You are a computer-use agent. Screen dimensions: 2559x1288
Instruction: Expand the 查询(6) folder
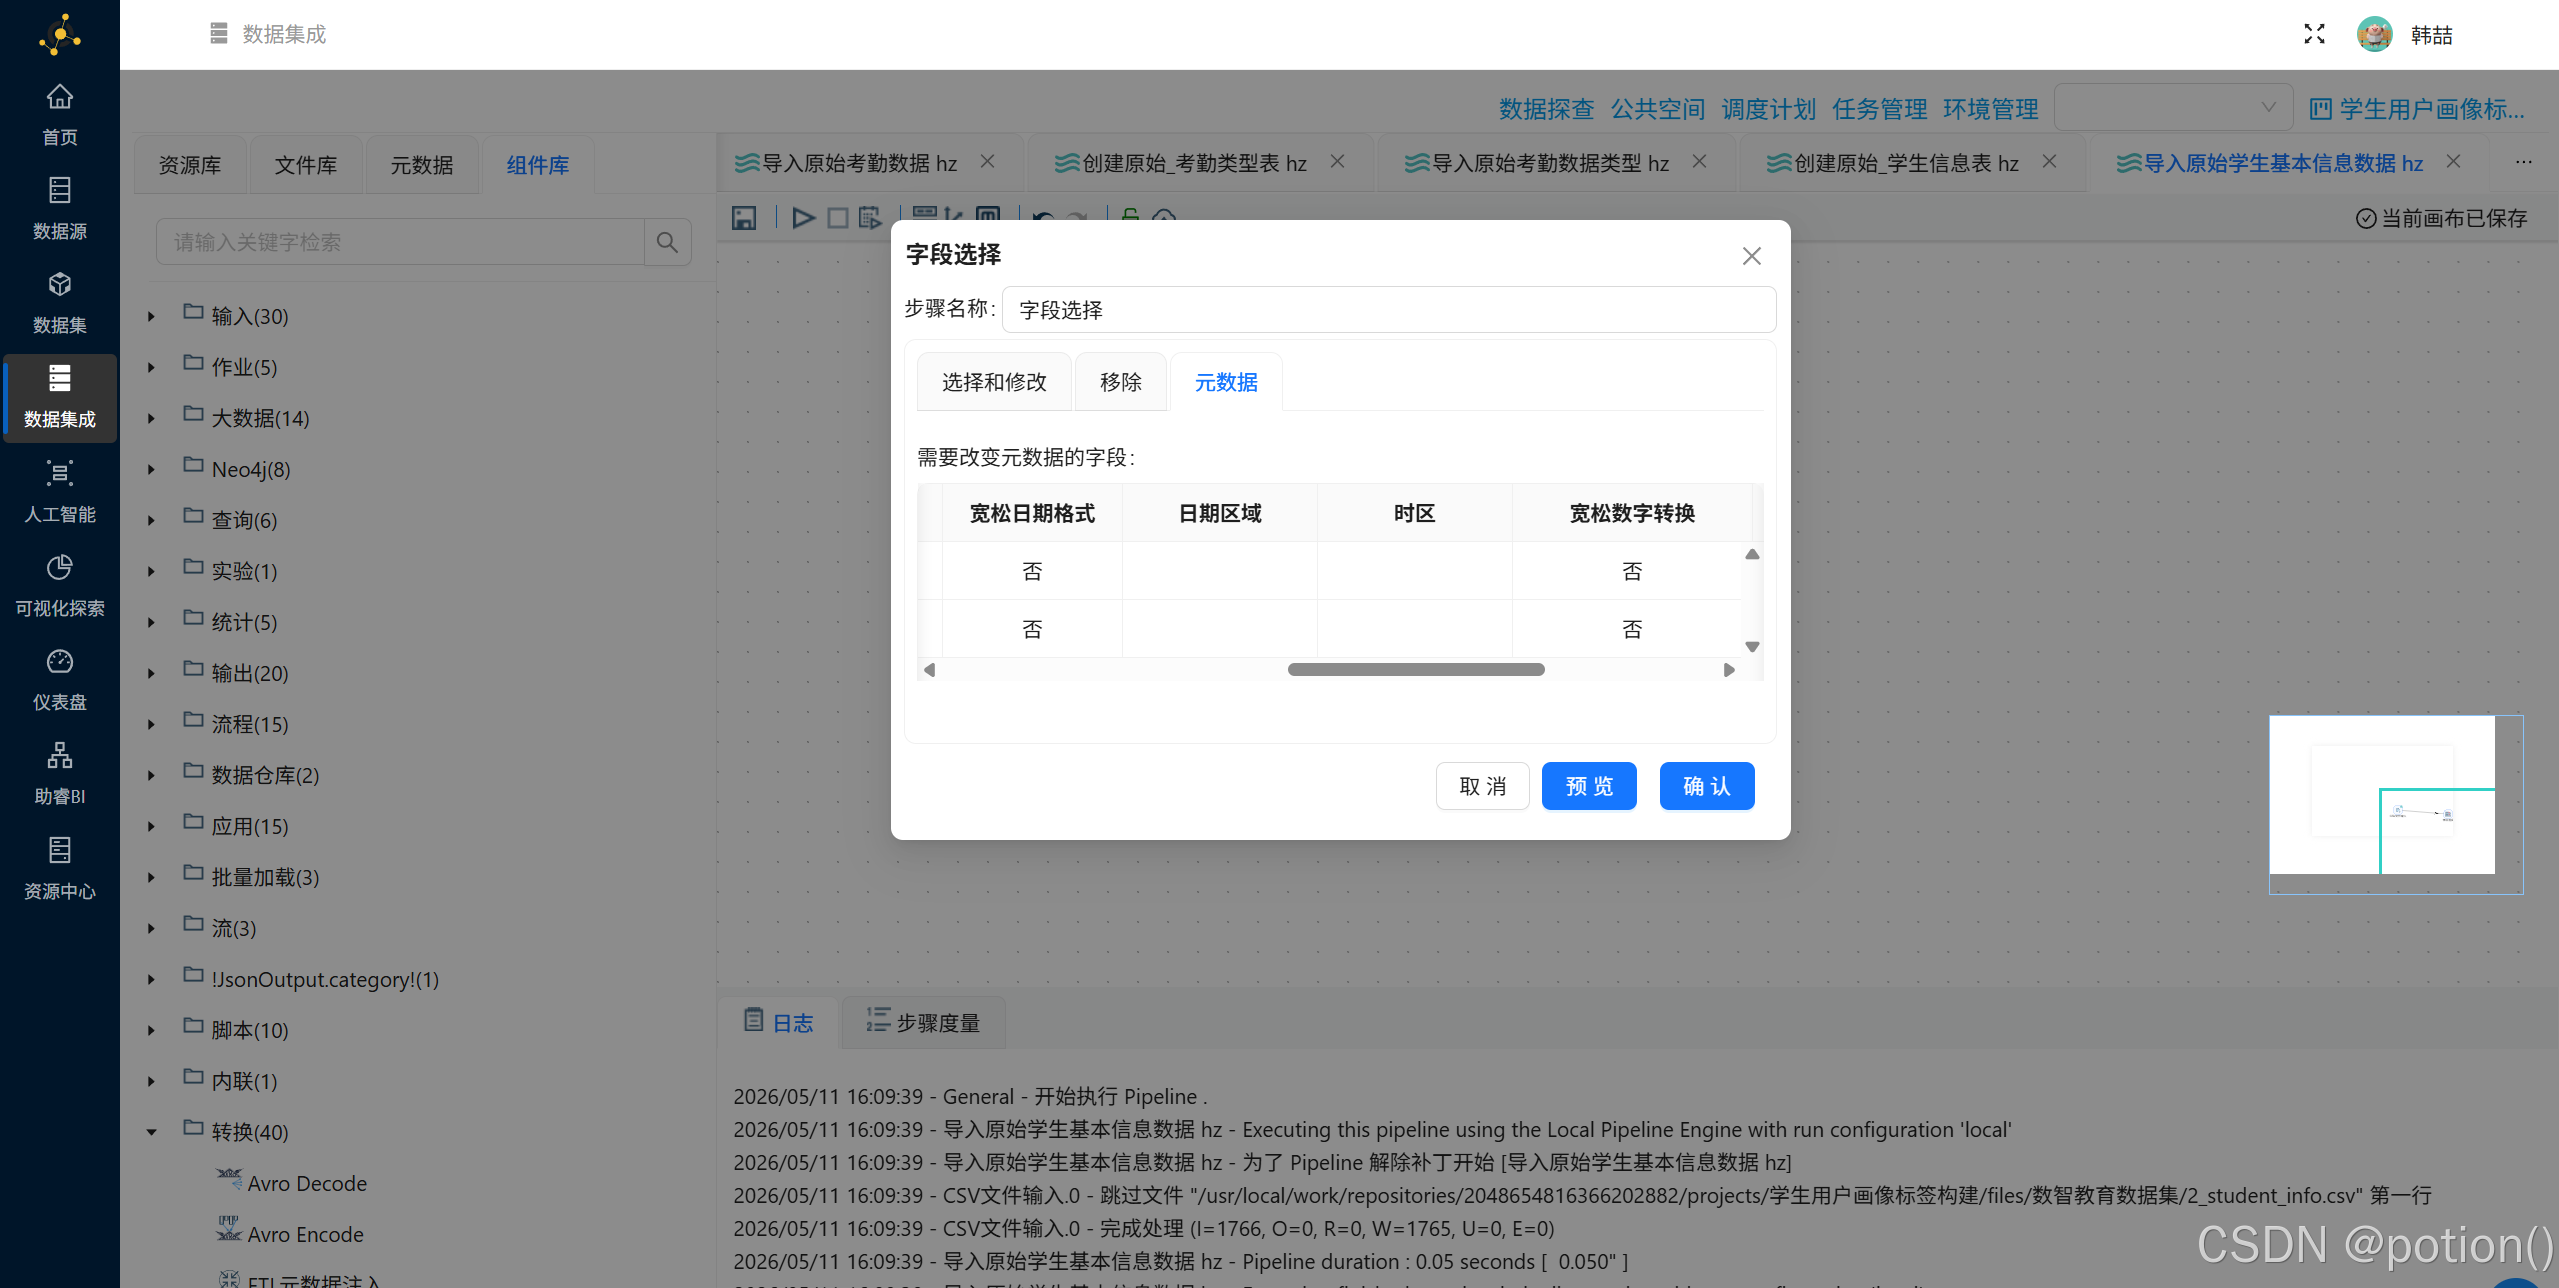point(151,520)
